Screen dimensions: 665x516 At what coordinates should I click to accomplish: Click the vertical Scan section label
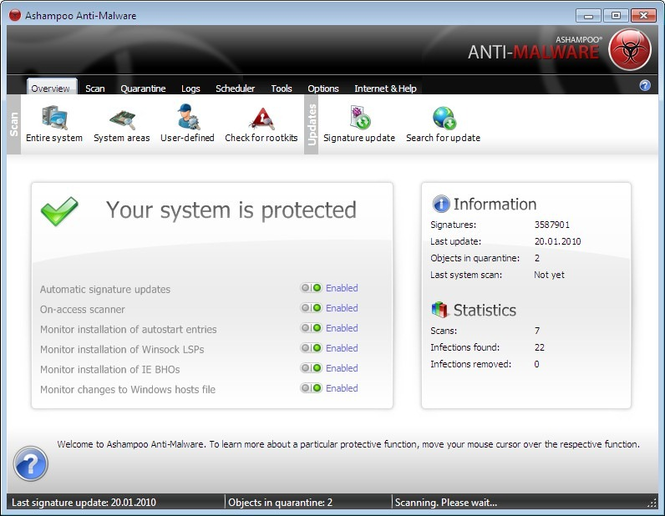(x=14, y=124)
